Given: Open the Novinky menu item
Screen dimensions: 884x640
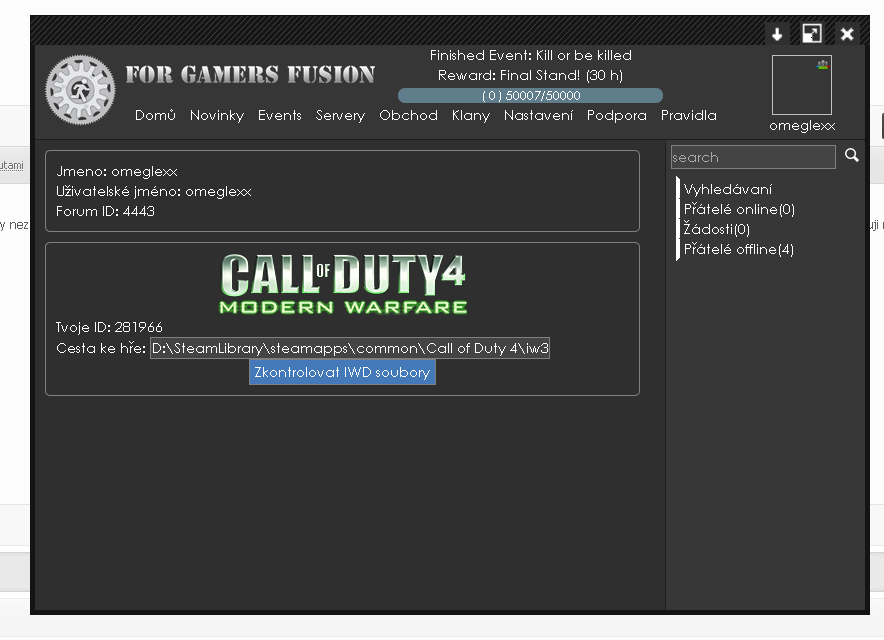Looking at the screenshot, I should pyautogui.click(x=216, y=115).
